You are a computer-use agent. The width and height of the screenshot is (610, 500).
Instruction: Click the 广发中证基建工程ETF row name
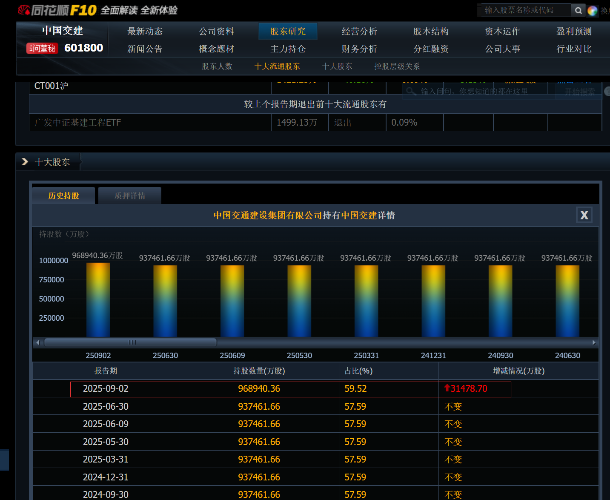click(77, 123)
